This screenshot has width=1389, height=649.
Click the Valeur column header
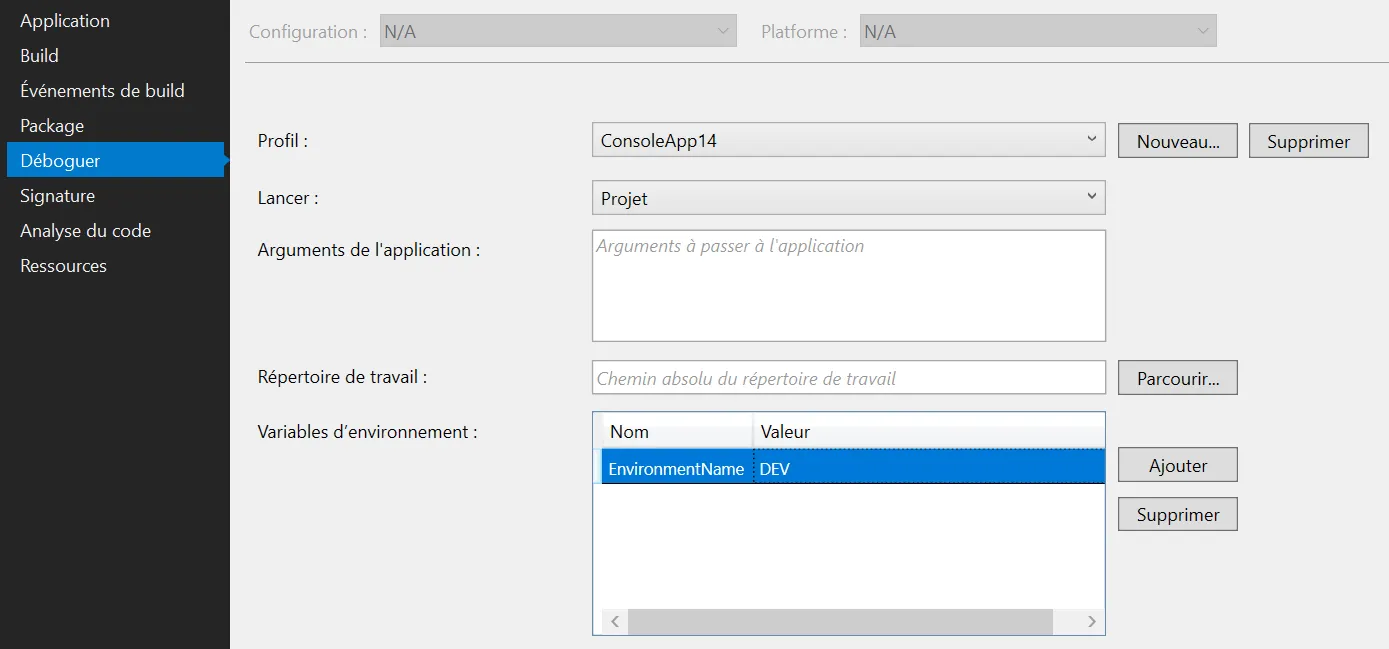tap(927, 432)
